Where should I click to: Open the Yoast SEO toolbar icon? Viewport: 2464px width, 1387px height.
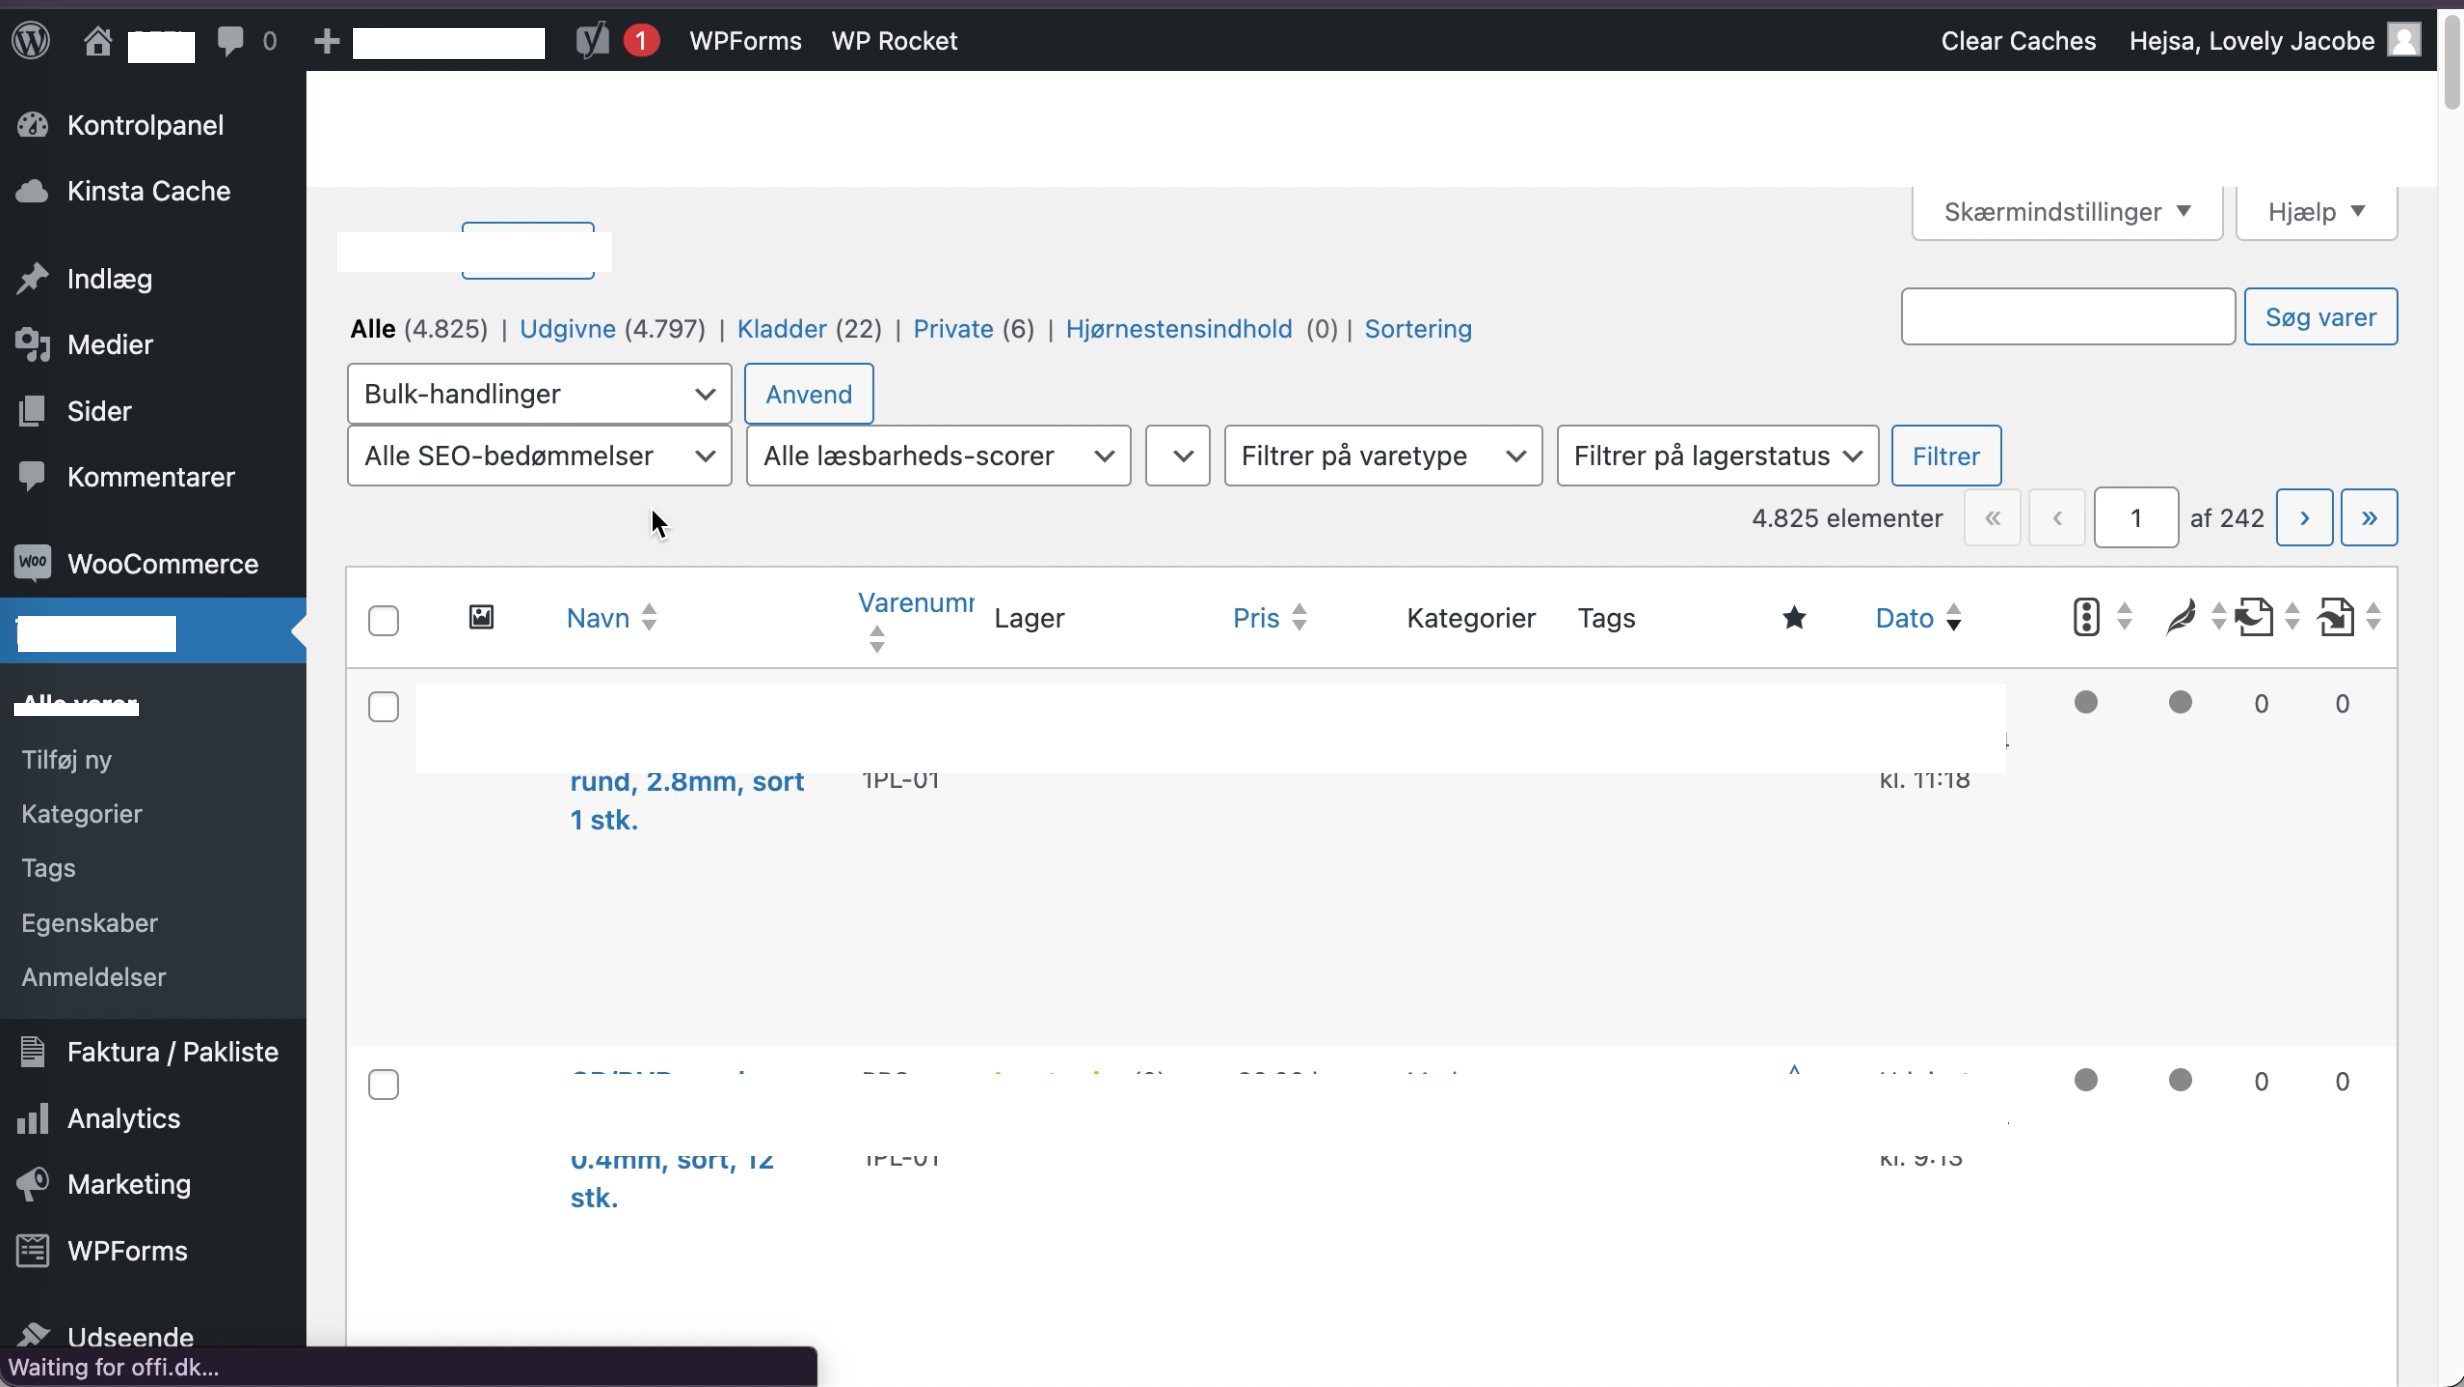click(592, 41)
